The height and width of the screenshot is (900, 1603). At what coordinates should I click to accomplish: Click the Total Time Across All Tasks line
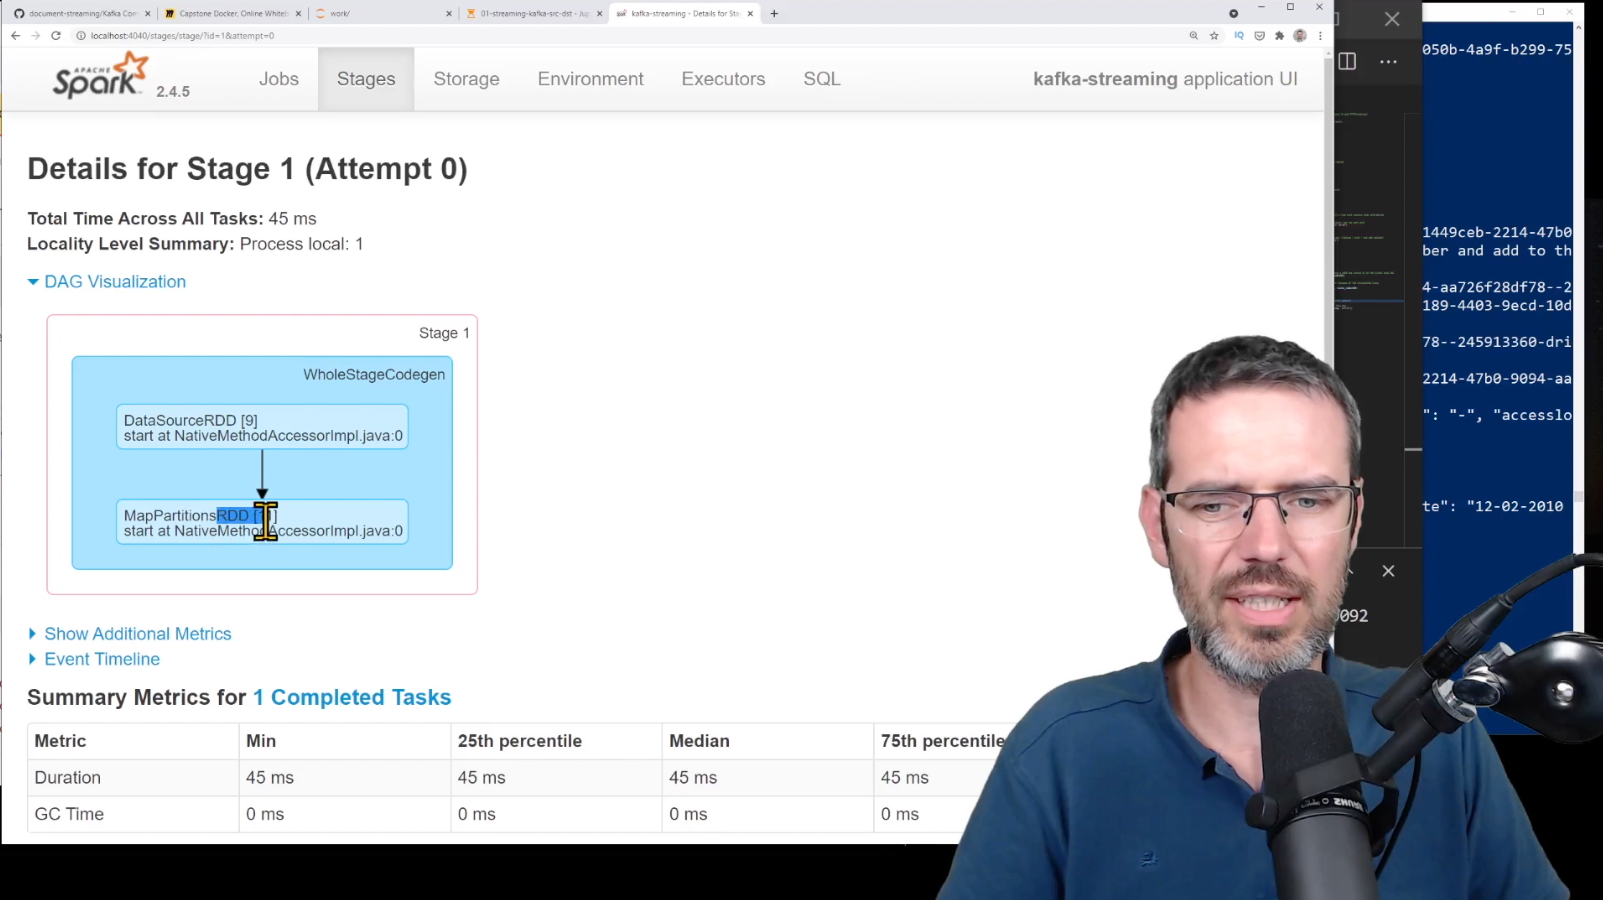tap(172, 219)
